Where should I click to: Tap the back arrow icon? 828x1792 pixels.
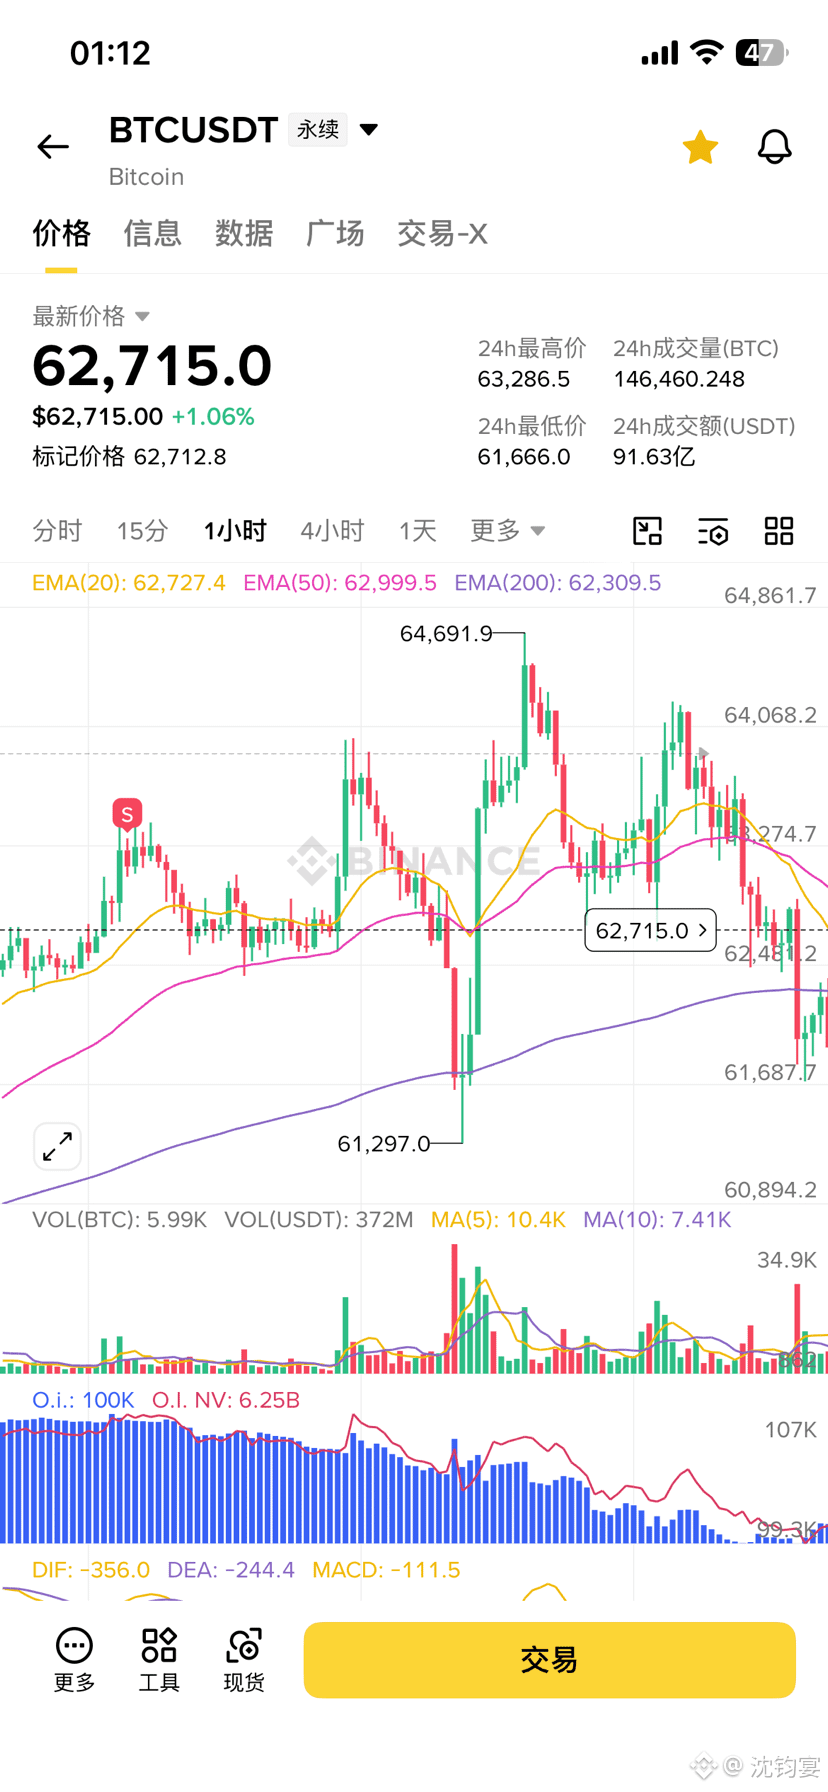pos(53,147)
